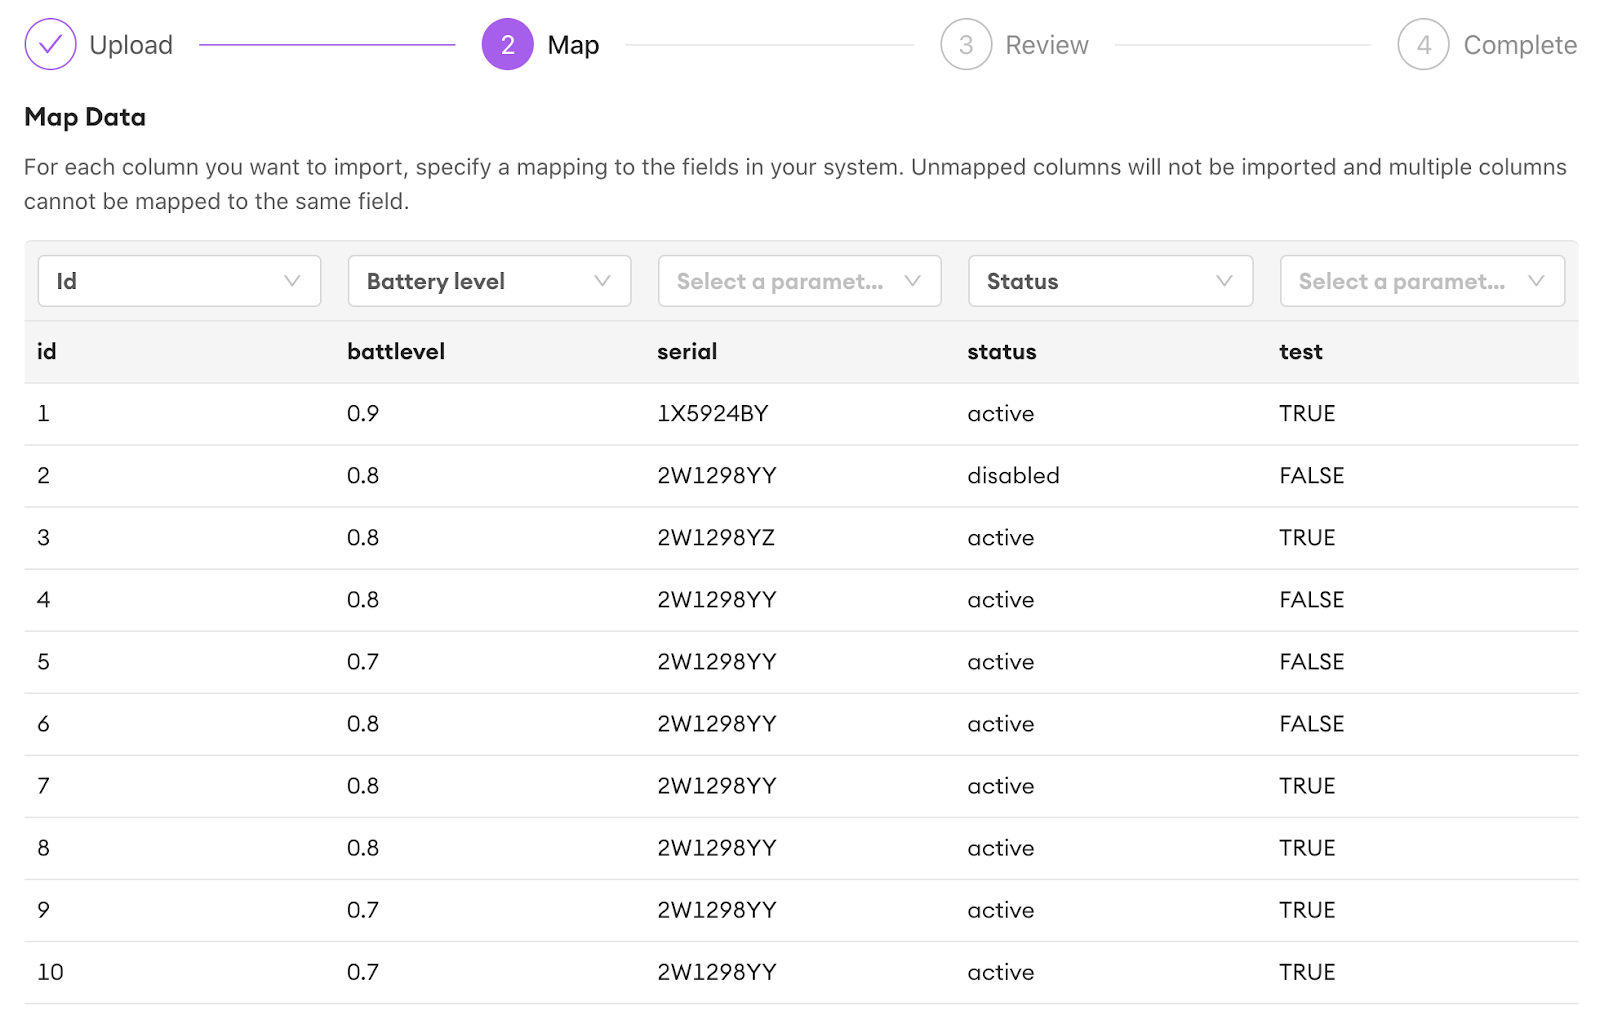The image size is (1600, 1024).
Task: Select the step 2 Map circle
Action: click(508, 45)
